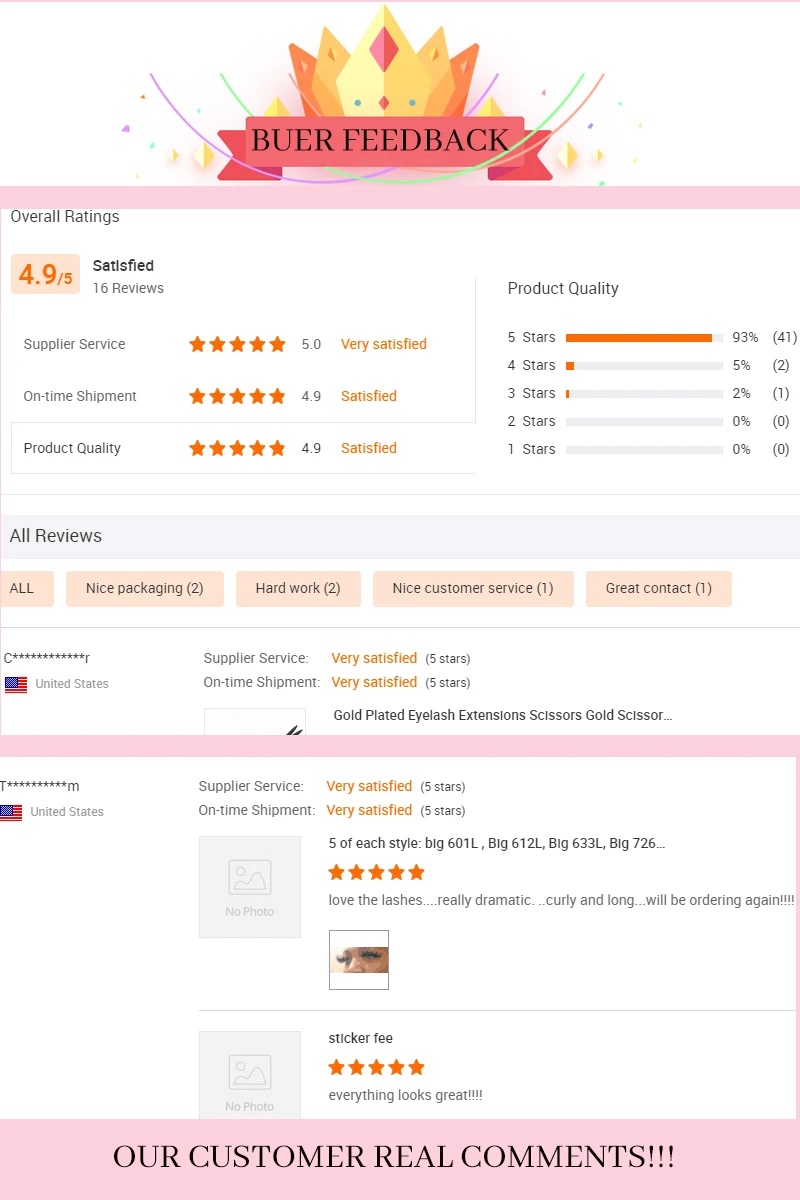Select the Great contact (1) tag
Viewport: 800px width, 1200px height.
click(658, 588)
